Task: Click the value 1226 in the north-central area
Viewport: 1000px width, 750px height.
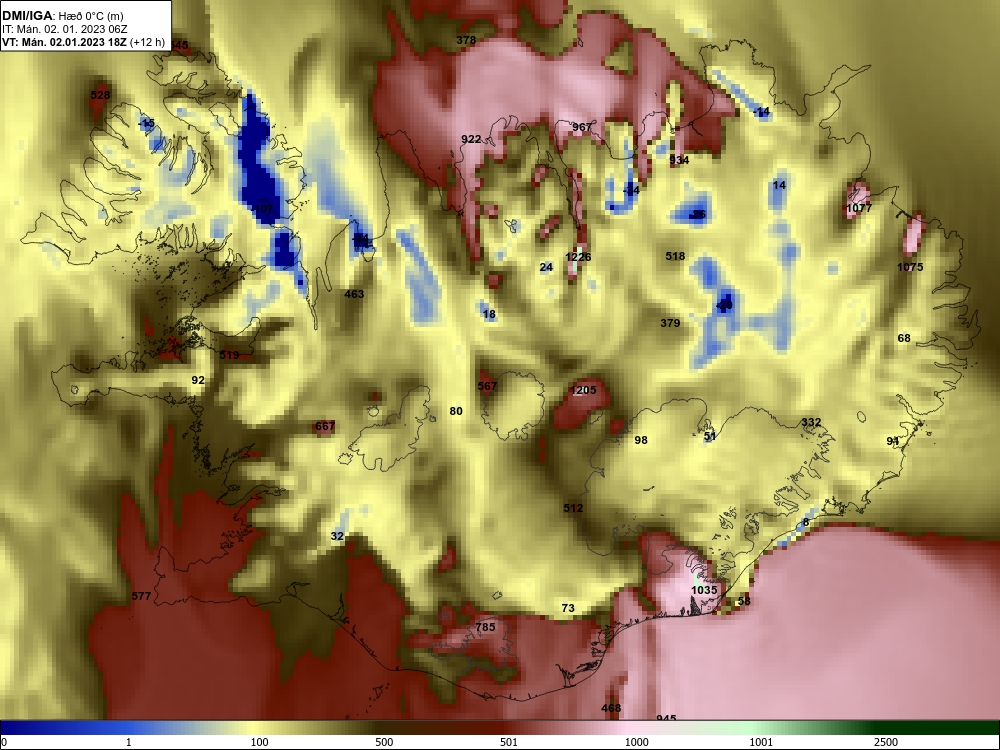Action: (578, 257)
